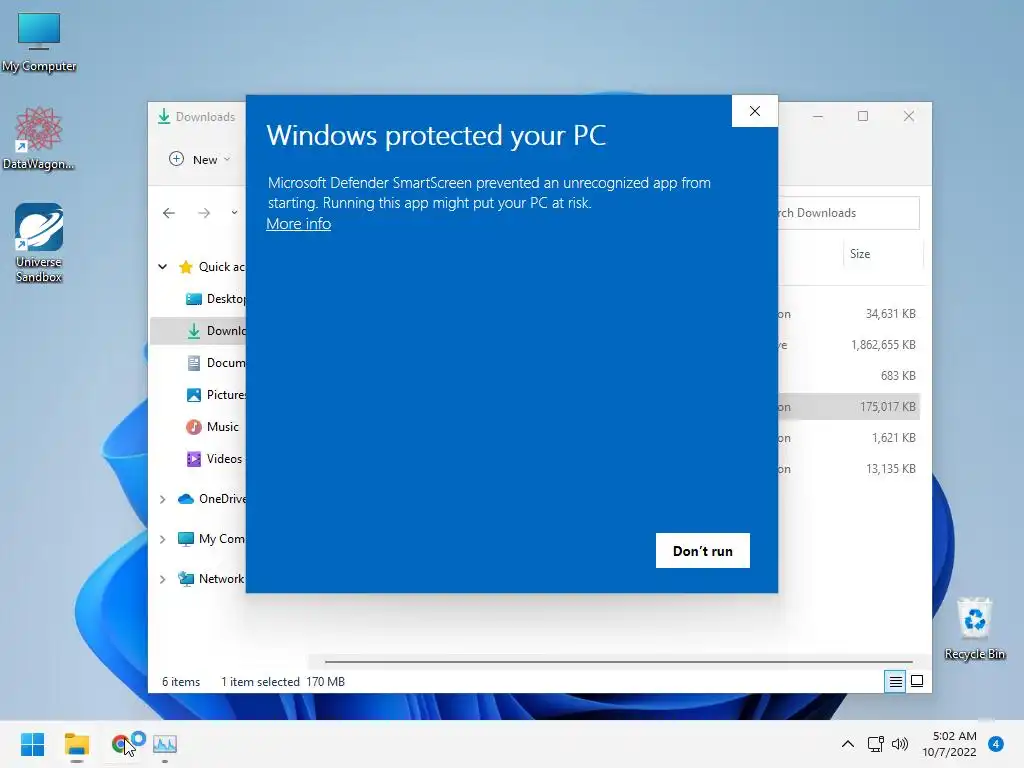
Task: Switch to large icons view in status bar
Action: point(917,681)
